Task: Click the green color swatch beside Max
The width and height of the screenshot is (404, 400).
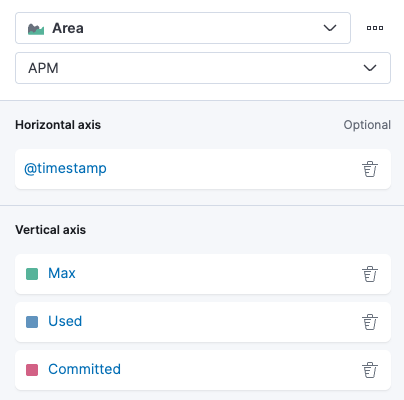Action: 32,274
